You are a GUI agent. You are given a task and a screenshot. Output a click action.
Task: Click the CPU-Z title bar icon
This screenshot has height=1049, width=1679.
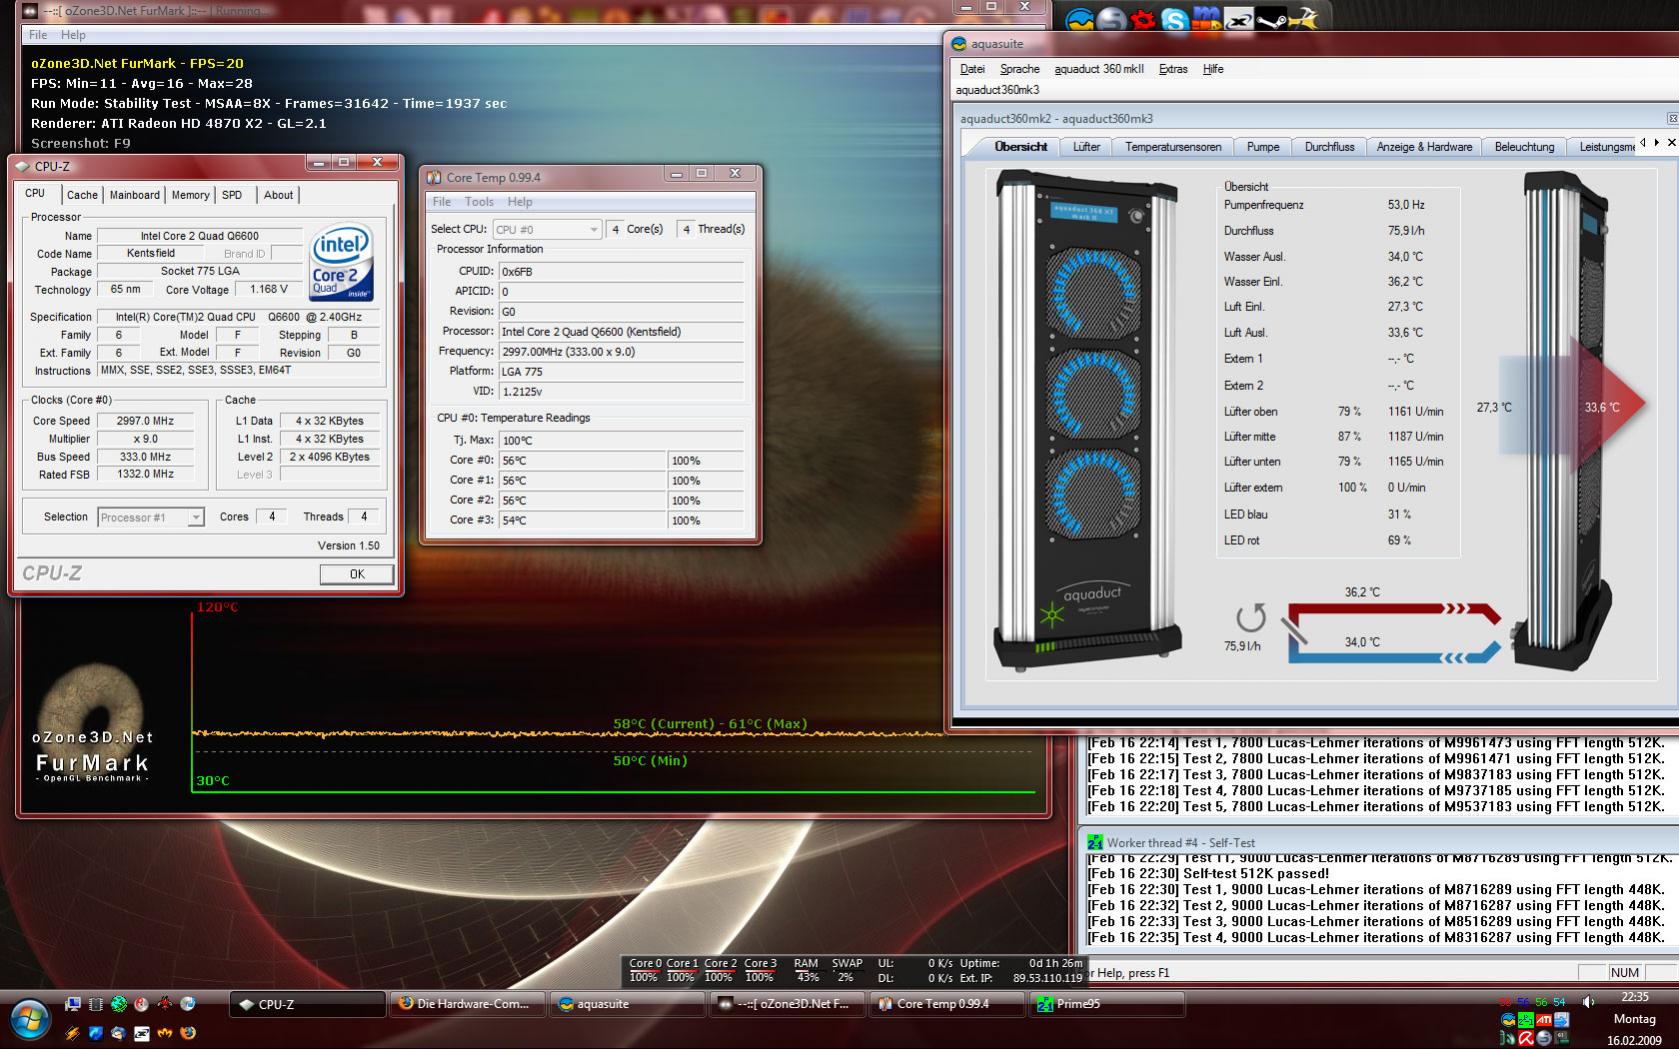[x=22, y=166]
